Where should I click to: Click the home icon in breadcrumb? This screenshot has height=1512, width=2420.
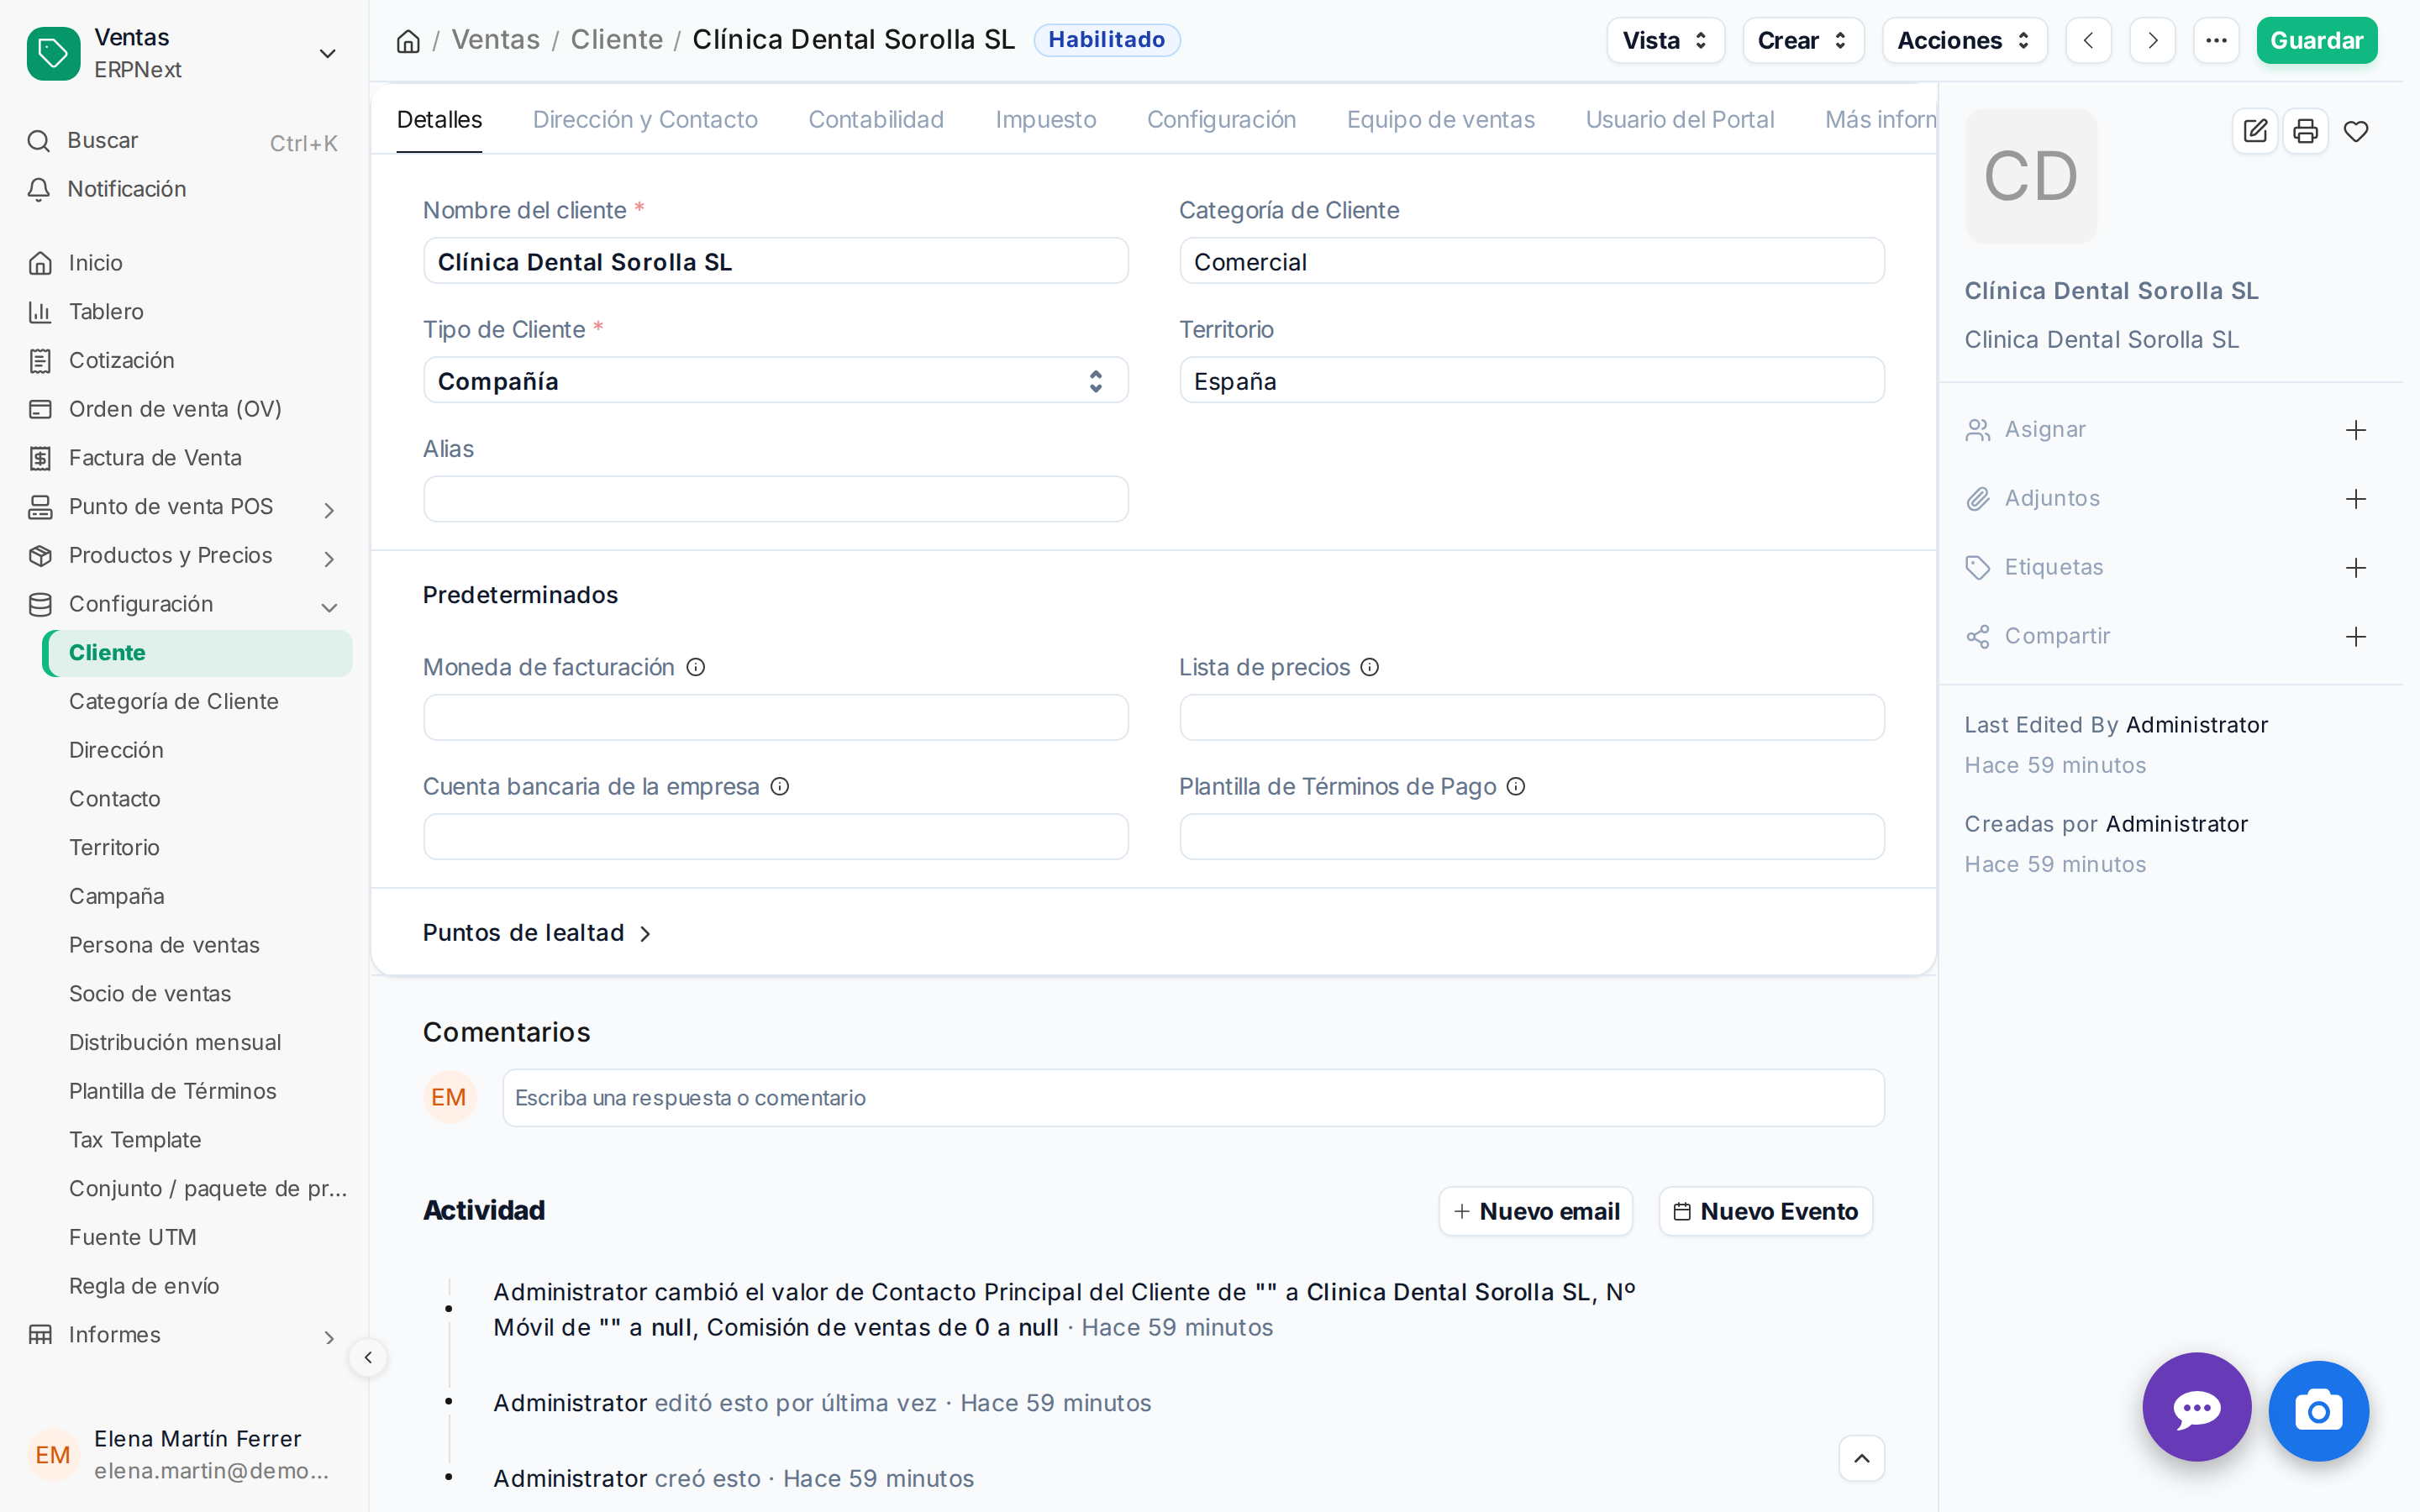(408, 41)
